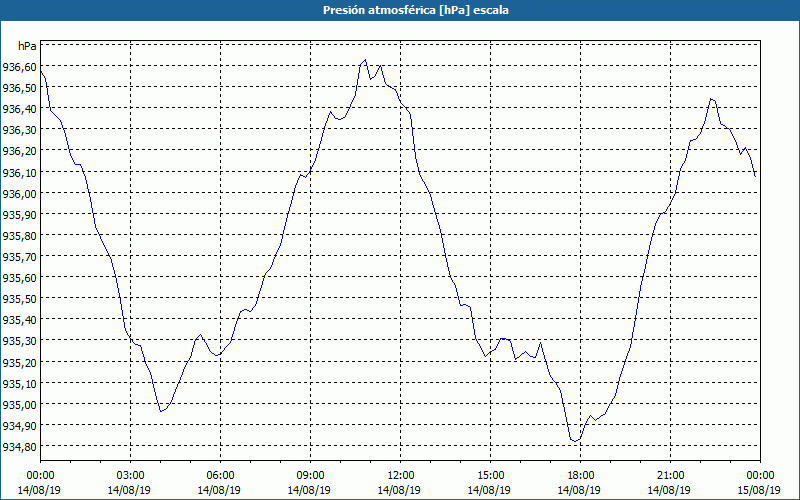Click the 15/08/19 date label
This screenshot has width=800, height=500.
click(x=760, y=490)
